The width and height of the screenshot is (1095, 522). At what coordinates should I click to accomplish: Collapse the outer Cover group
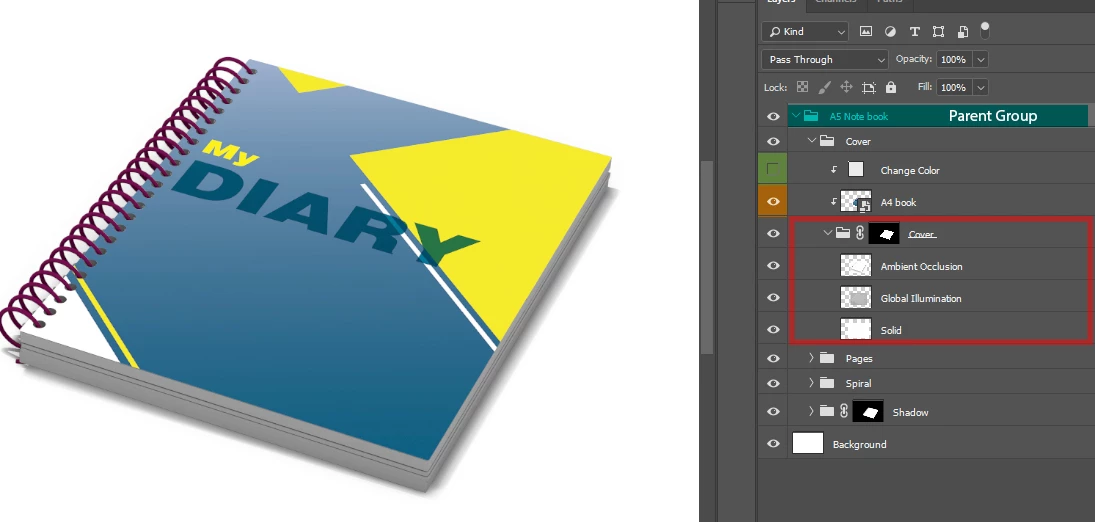click(x=811, y=141)
